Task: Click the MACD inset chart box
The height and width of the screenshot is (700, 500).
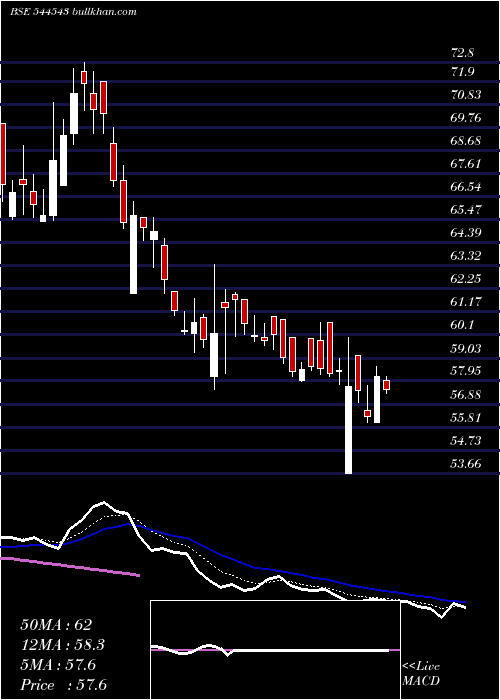Action: coord(275,650)
